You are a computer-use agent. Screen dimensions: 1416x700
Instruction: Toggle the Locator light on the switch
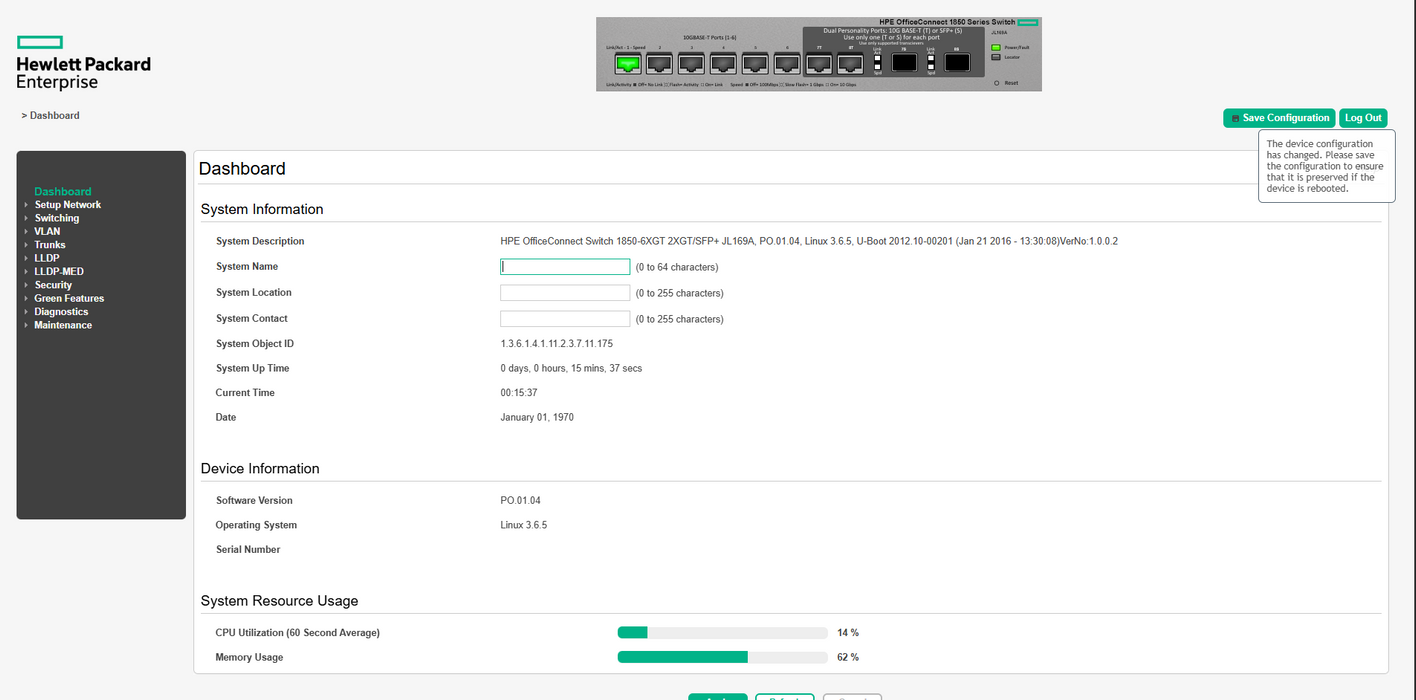pos(994,56)
